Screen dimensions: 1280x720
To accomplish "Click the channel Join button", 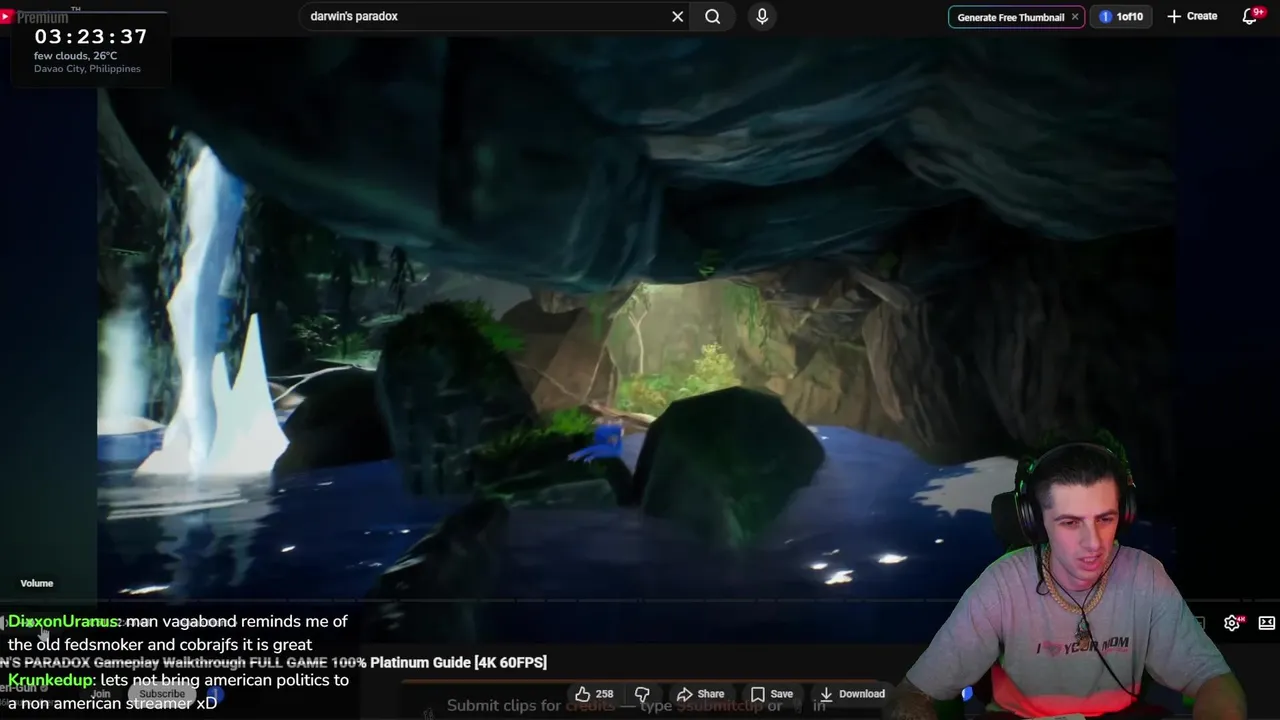I will point(100,694).
